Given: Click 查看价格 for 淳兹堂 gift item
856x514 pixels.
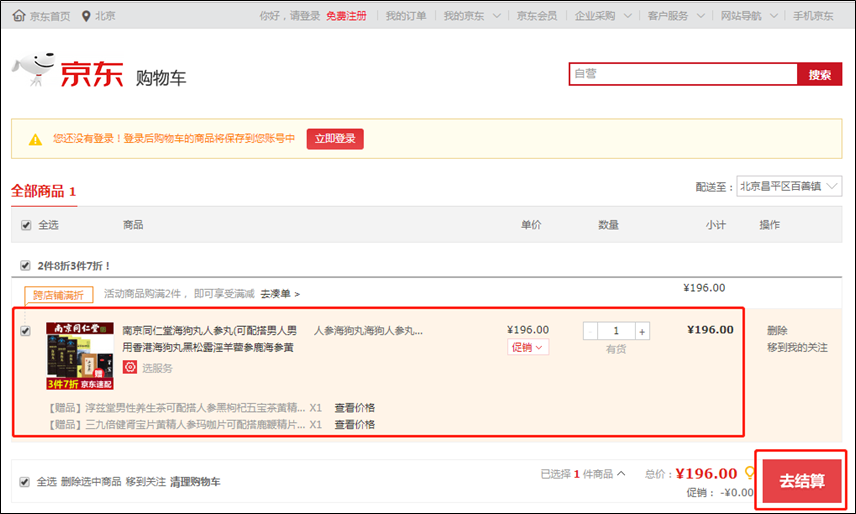Looking at the screenshot, I should [x=354, y=408].
